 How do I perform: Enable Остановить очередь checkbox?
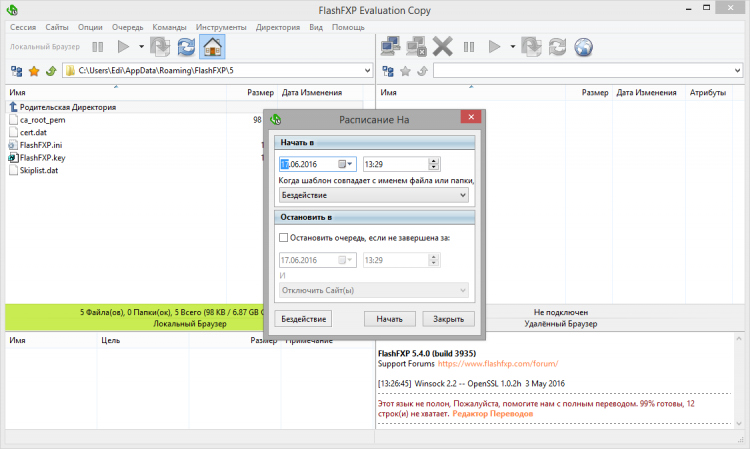[x=284, y=238]
